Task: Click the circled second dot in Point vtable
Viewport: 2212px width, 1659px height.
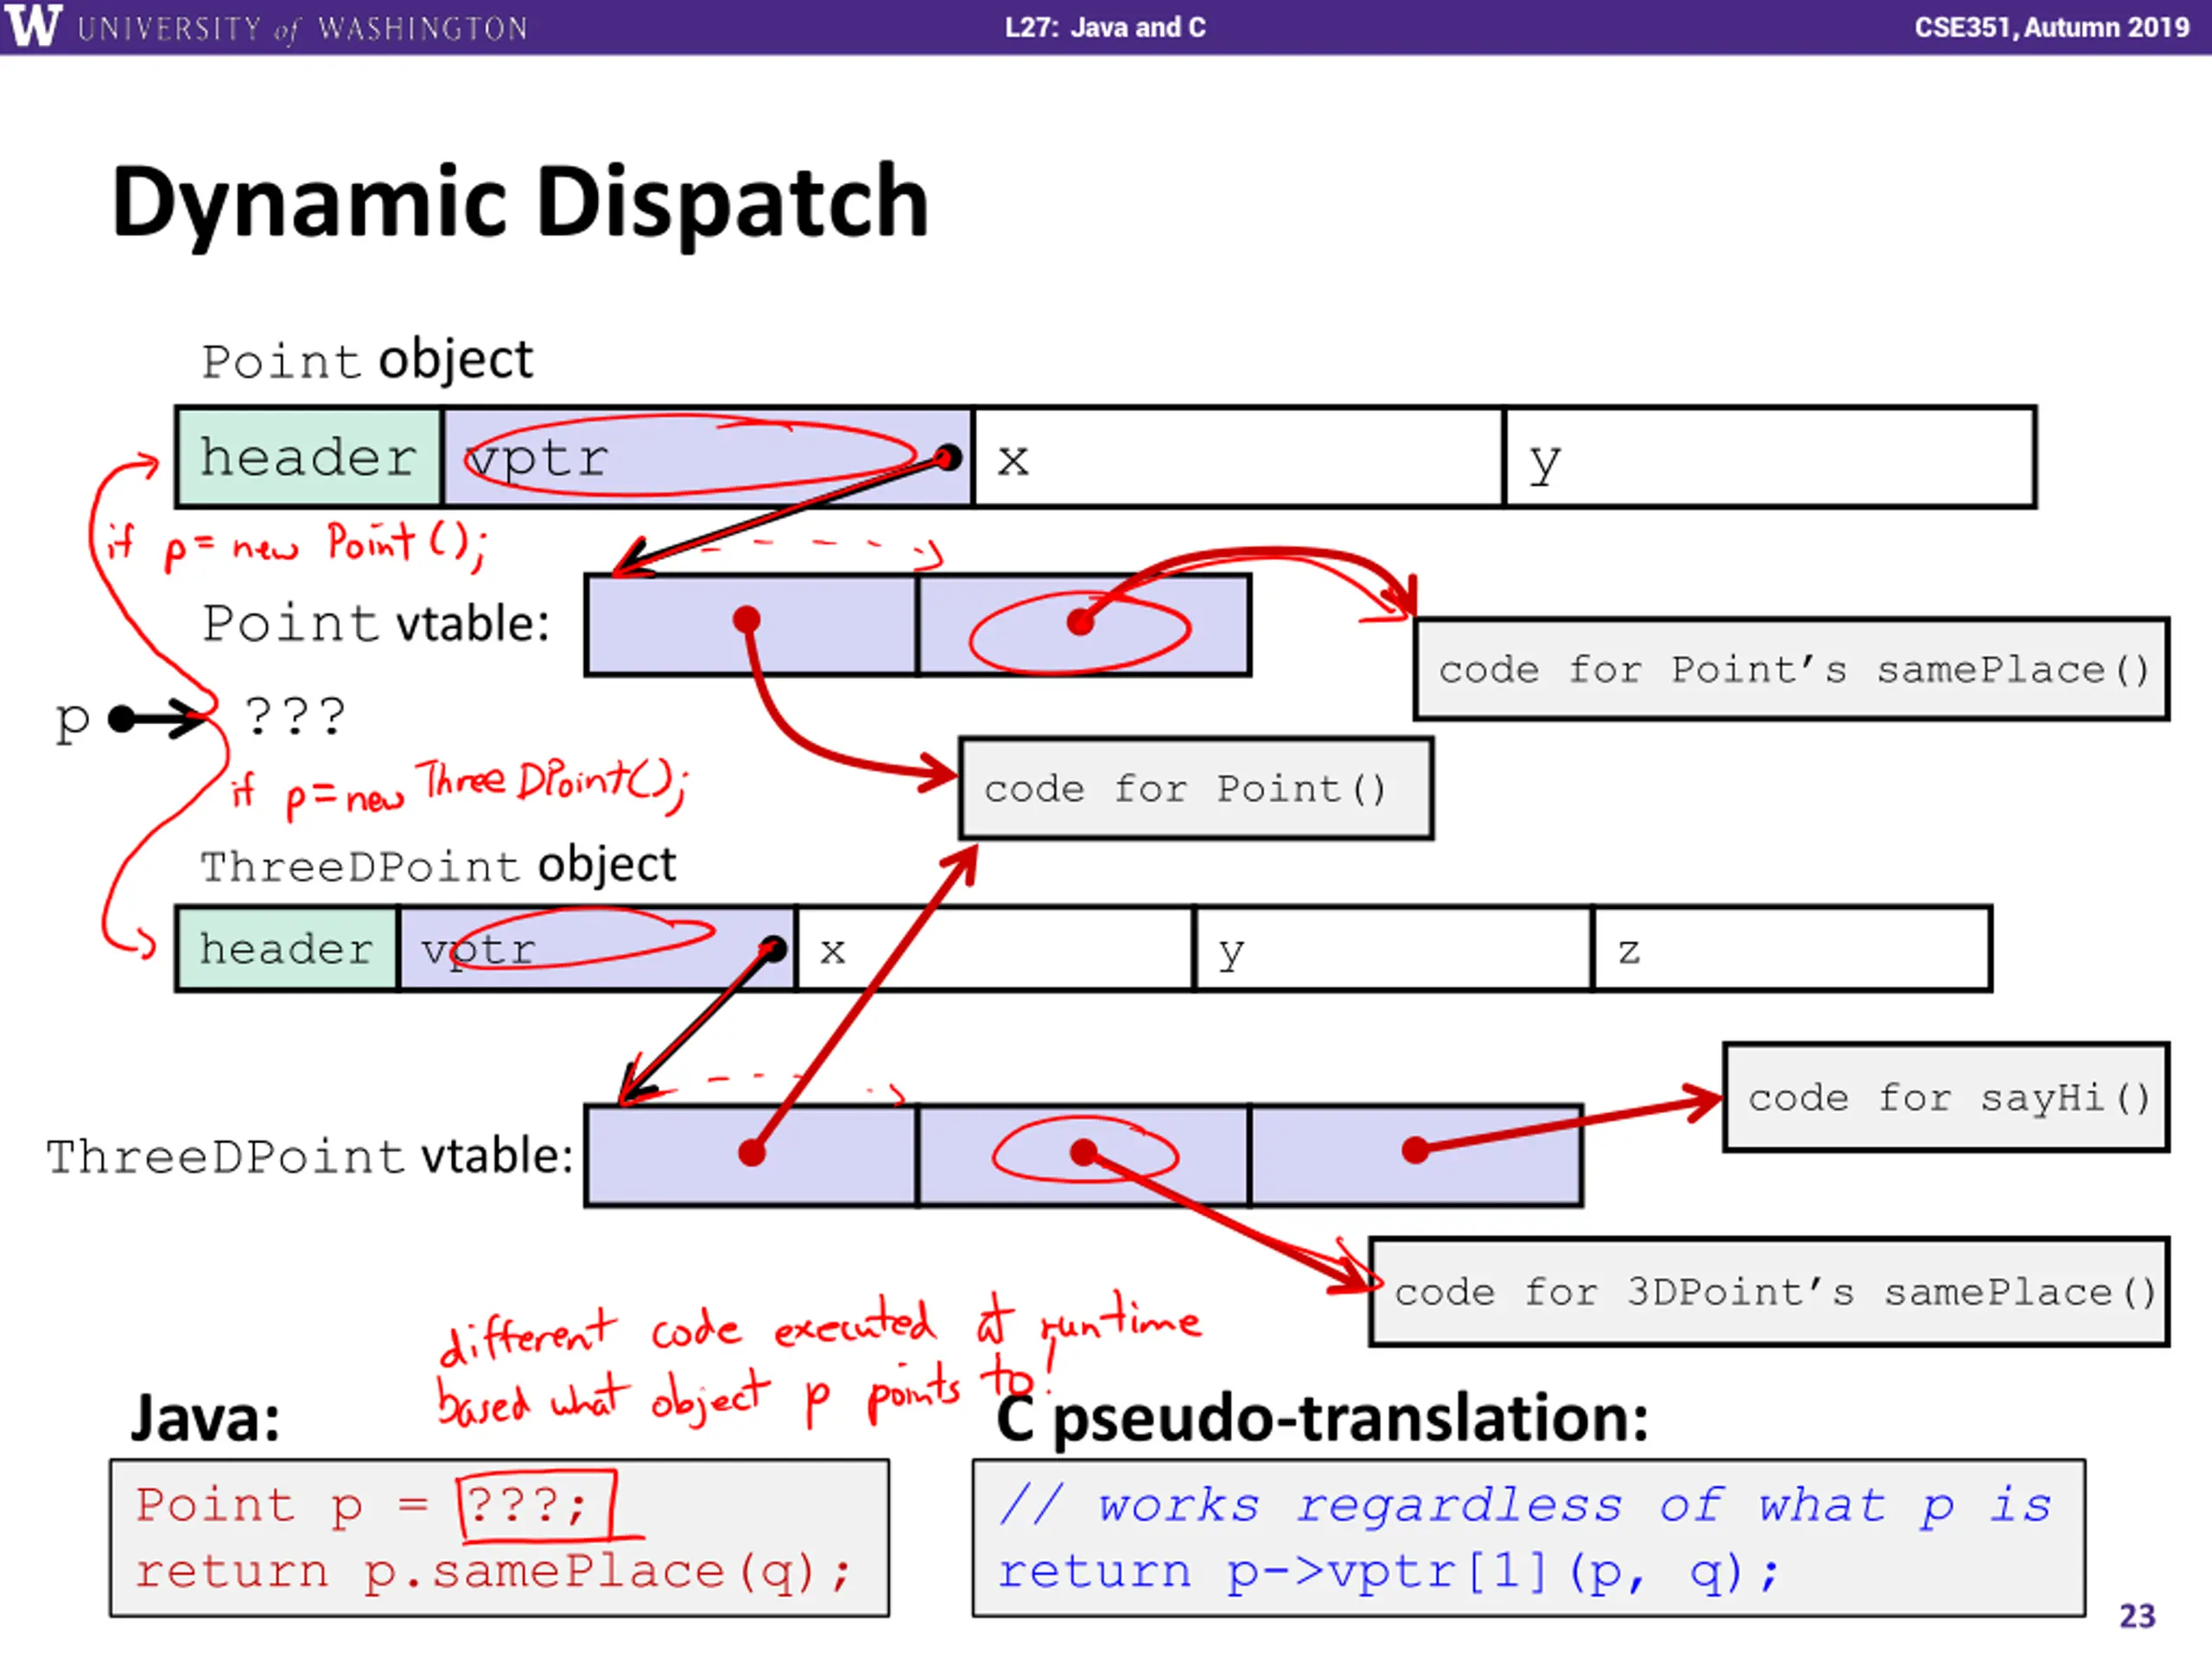Action: pos(1080,622)
